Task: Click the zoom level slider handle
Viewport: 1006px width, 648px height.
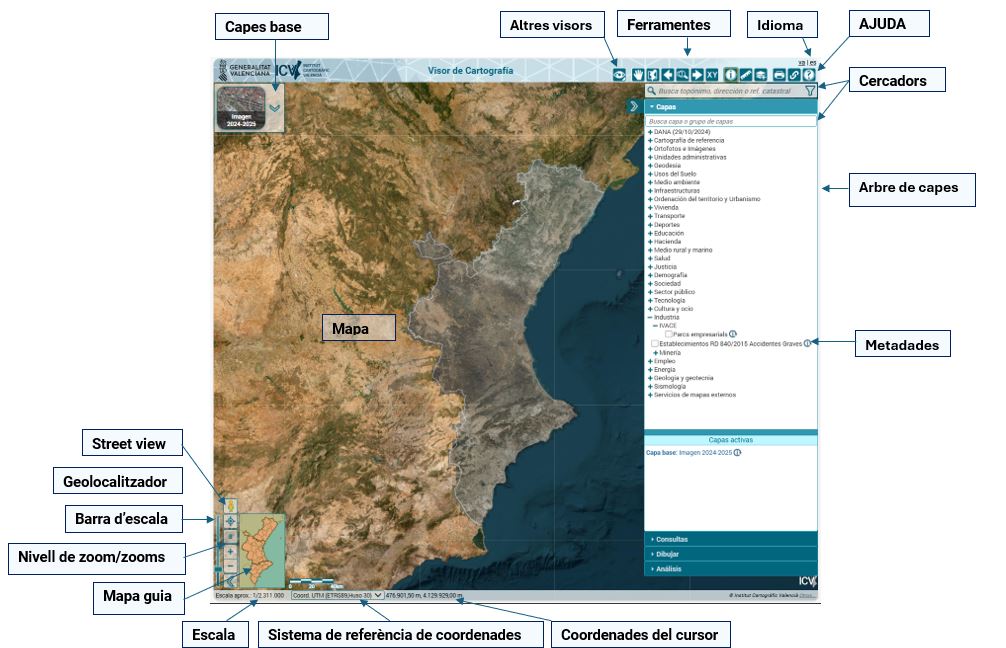Action: (x=218, y=568)
